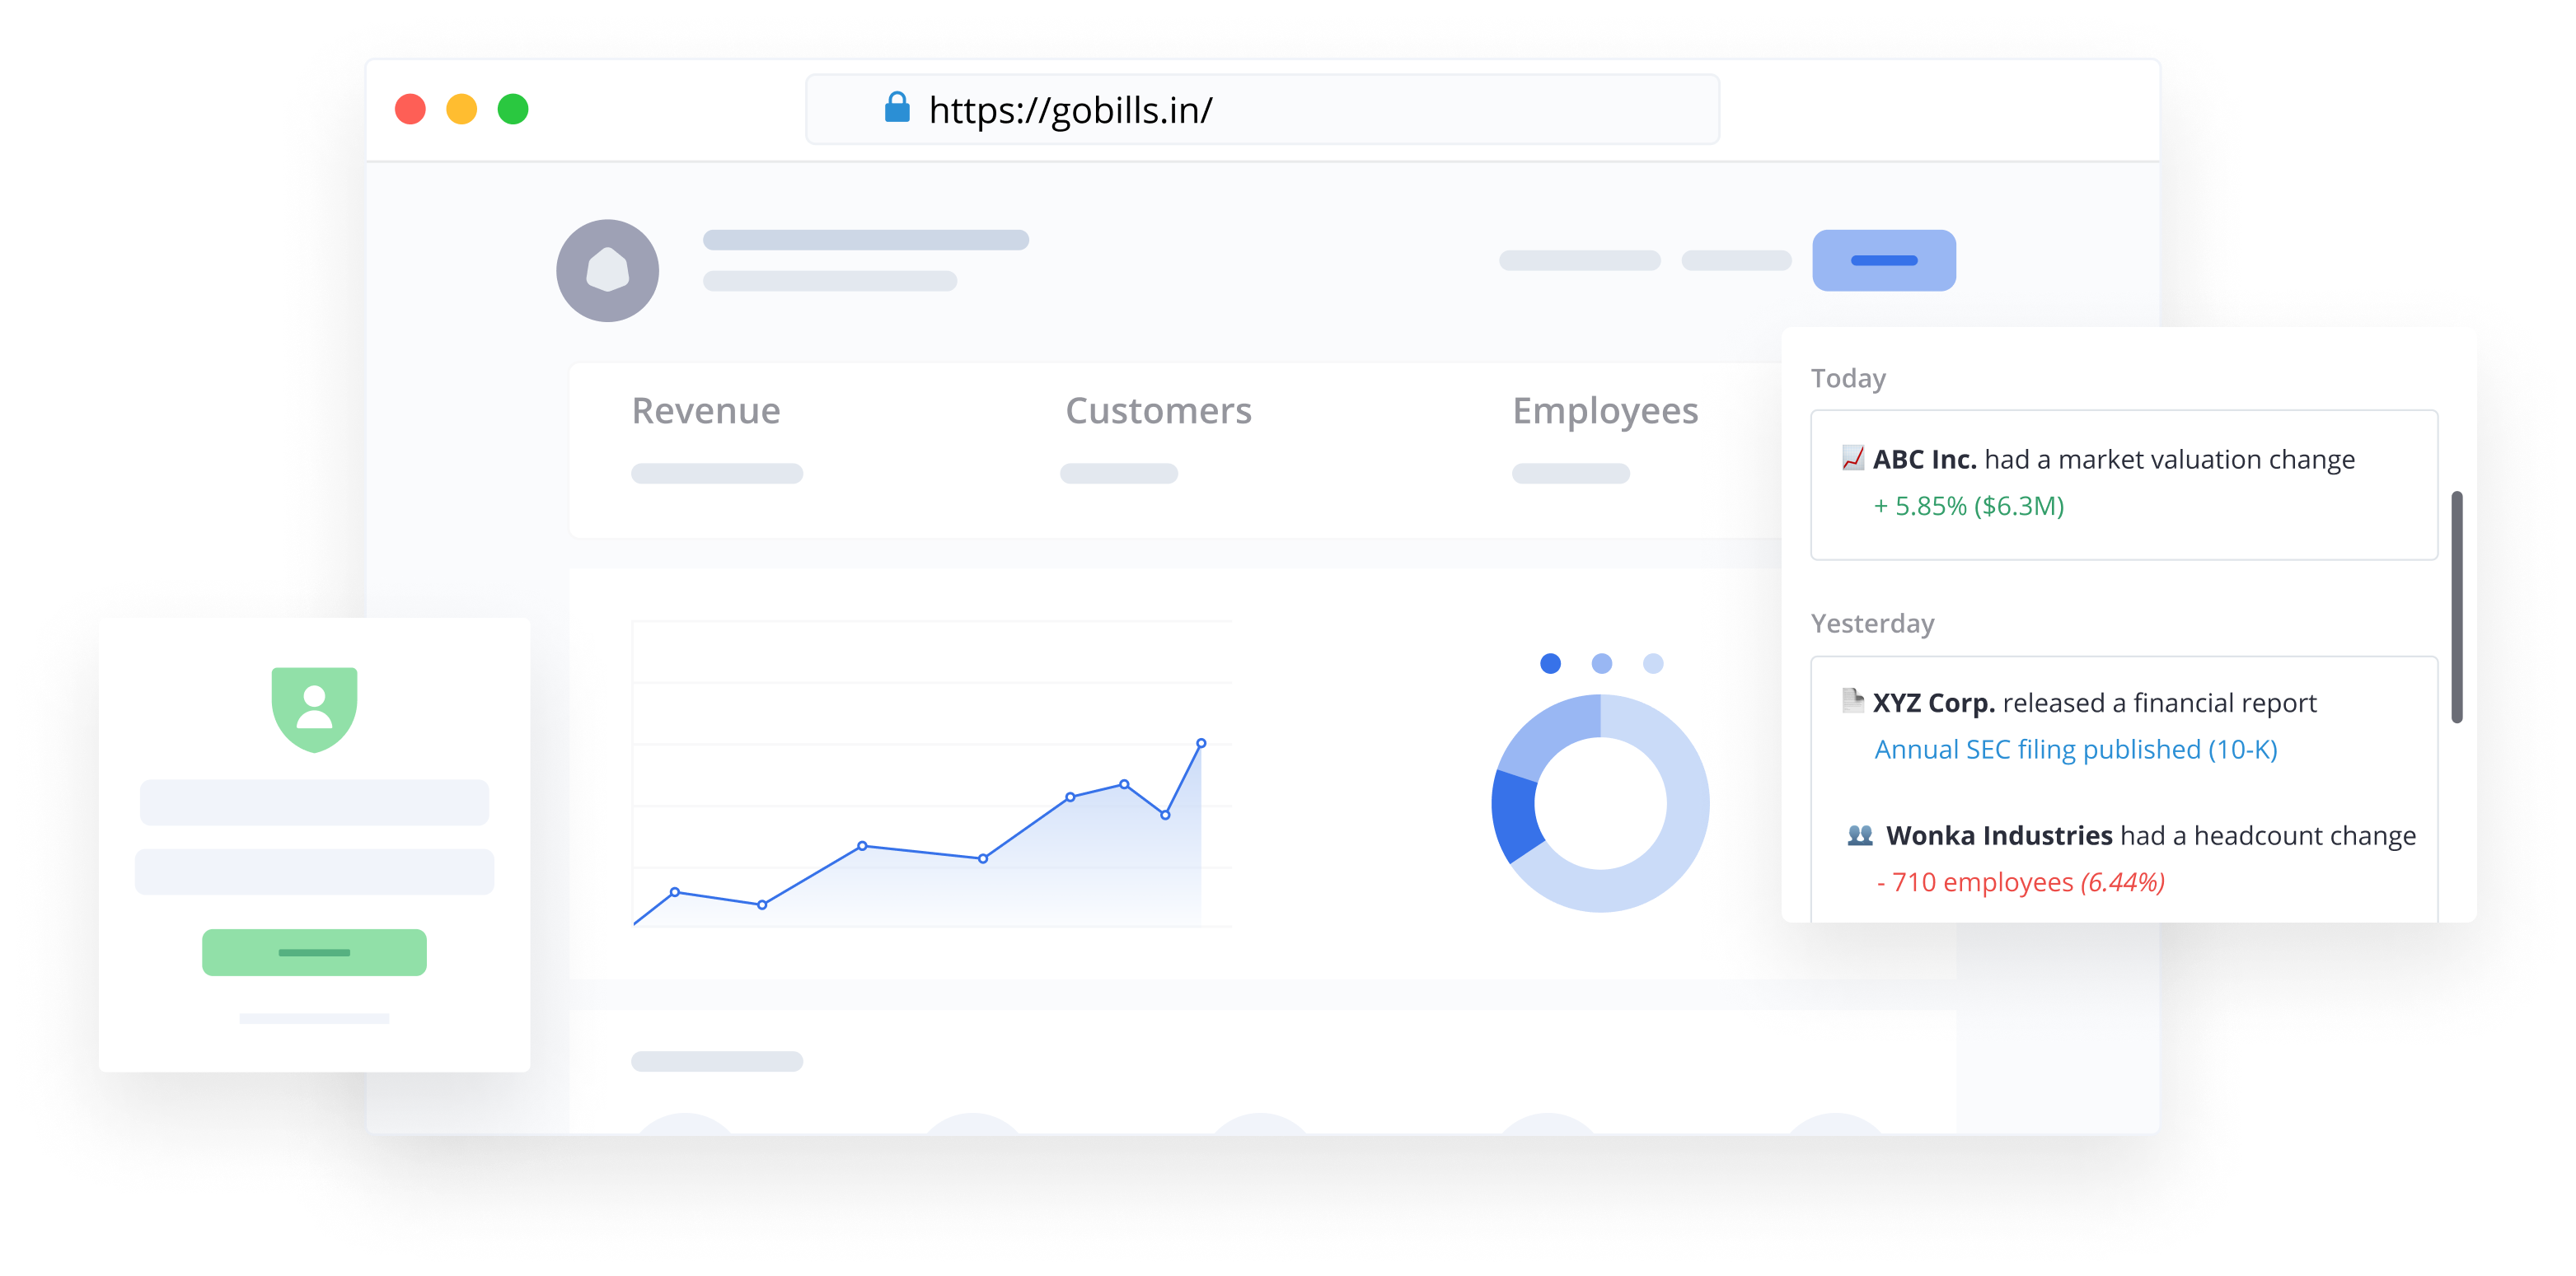The width and height of the screenshot is (2576, 1276).
Task: Switch to the Employees tab
Action: click(1604, 411)
